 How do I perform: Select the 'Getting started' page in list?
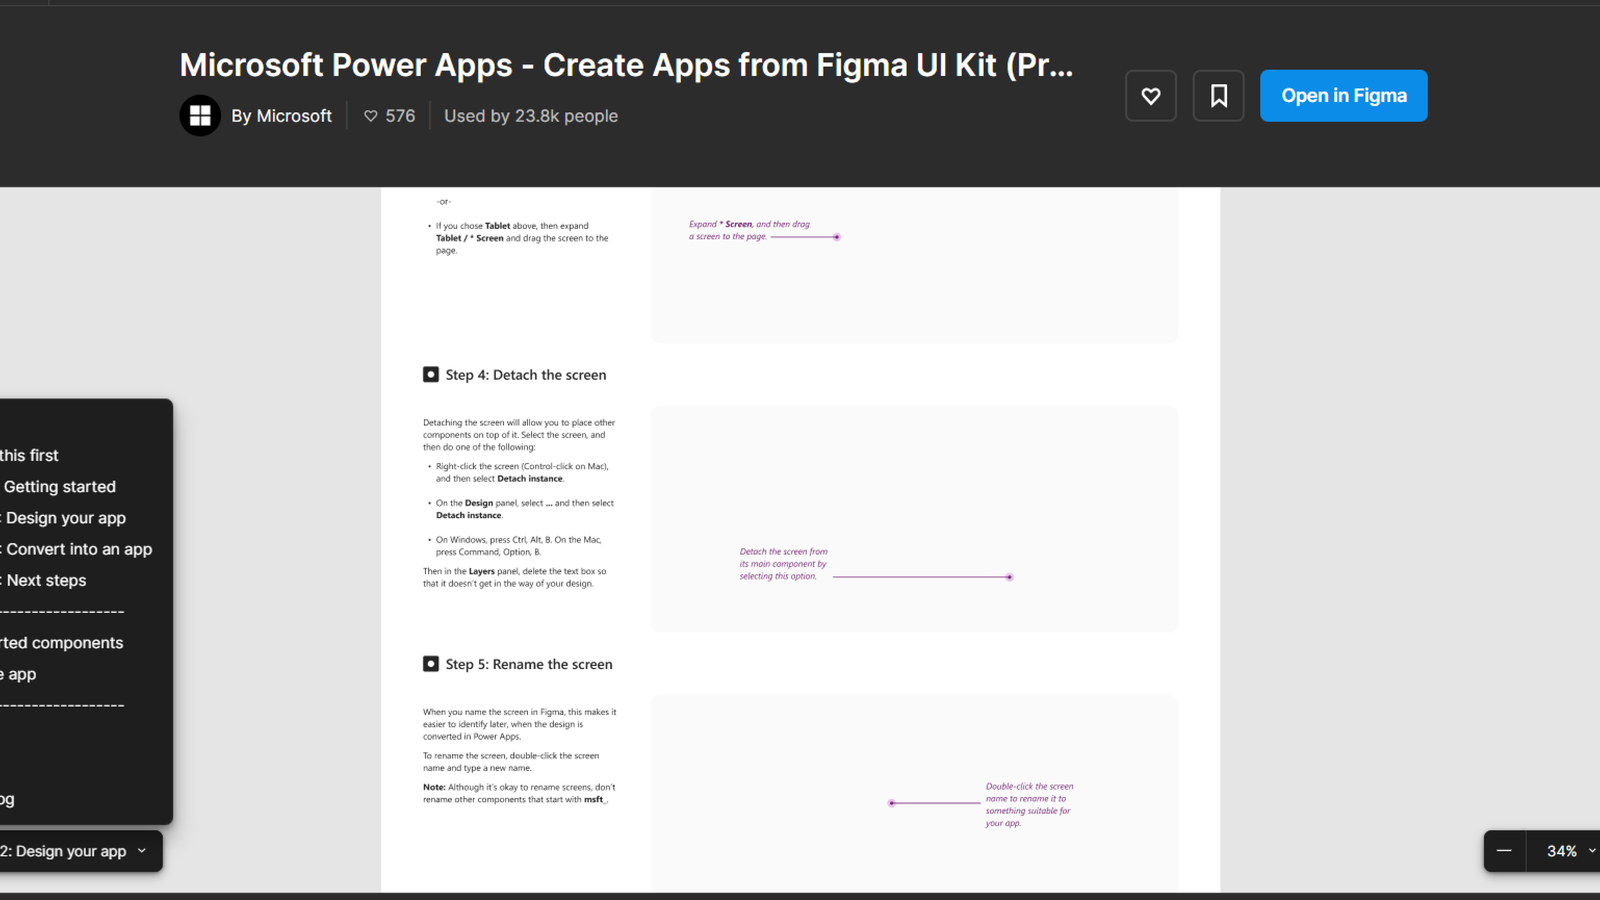(60, 487)
